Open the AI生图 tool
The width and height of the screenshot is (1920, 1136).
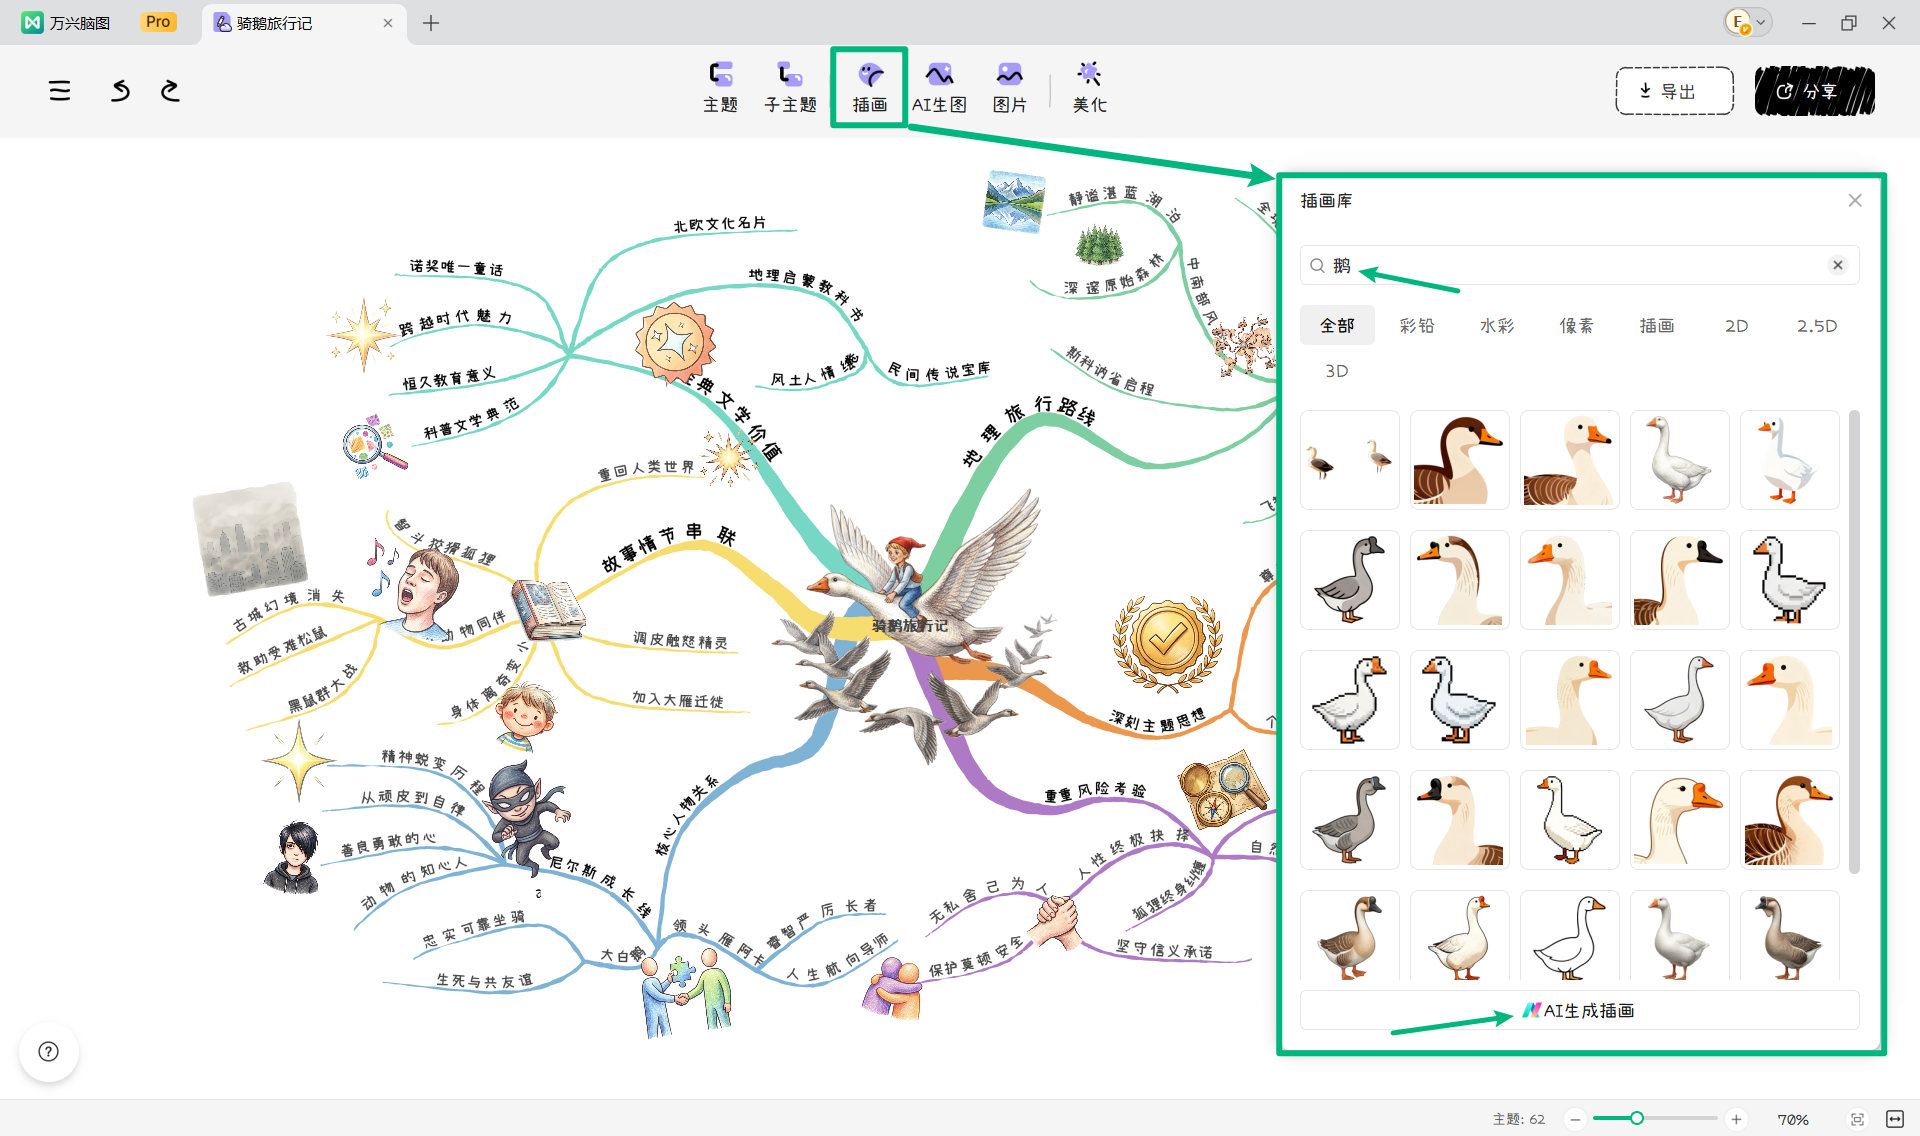point(939,87)
